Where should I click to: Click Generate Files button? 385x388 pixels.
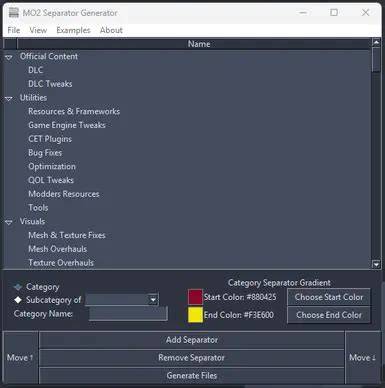point(192,376)
